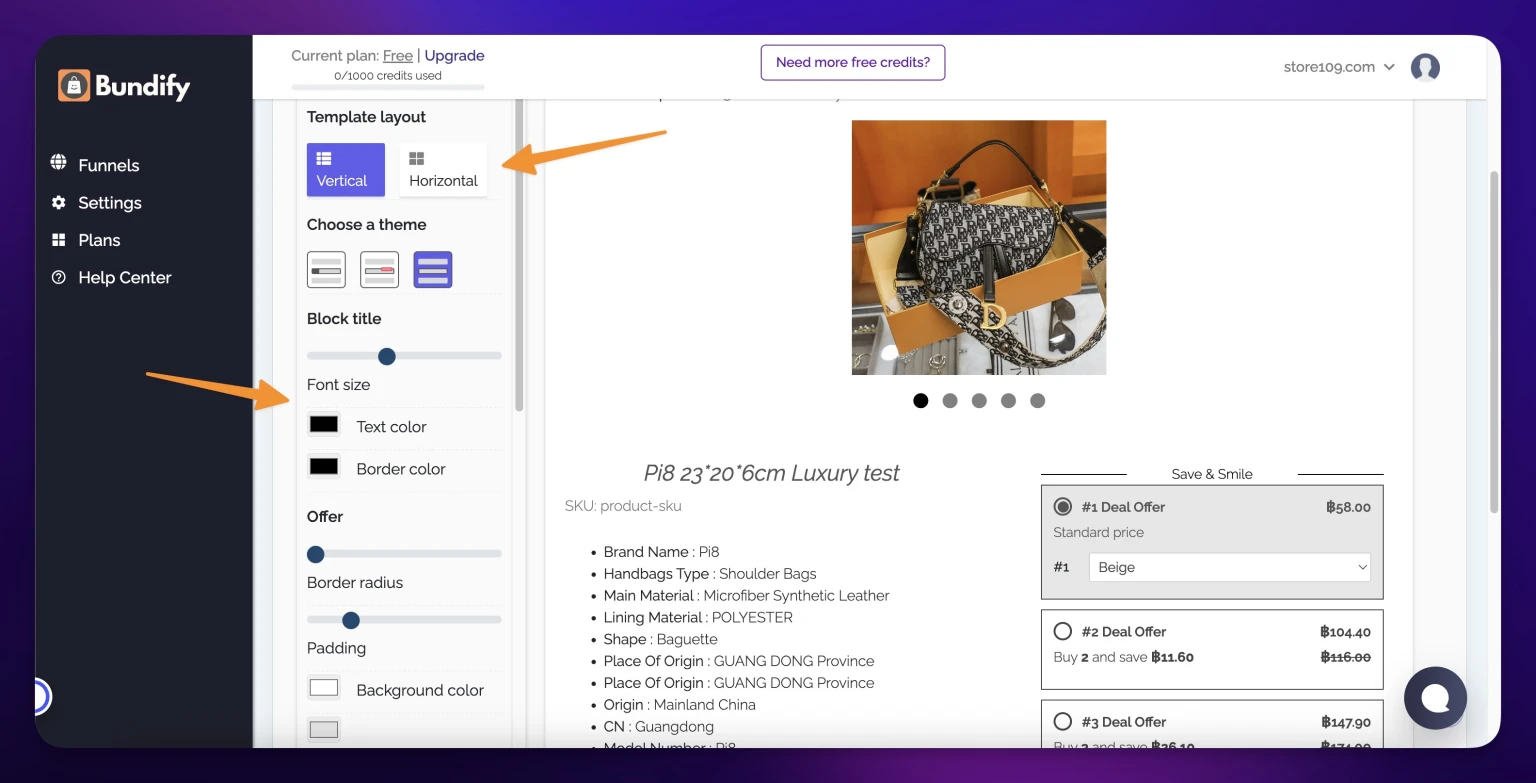Click the Save & Smile heading
The height and width of the screenshot is (783, 1536).
(1212, 474)
